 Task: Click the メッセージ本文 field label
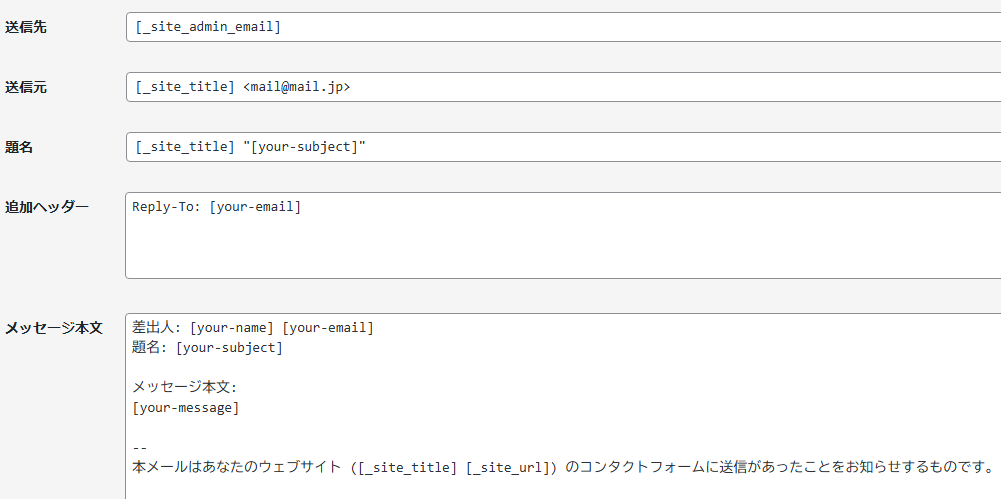[x=54, y=327]
